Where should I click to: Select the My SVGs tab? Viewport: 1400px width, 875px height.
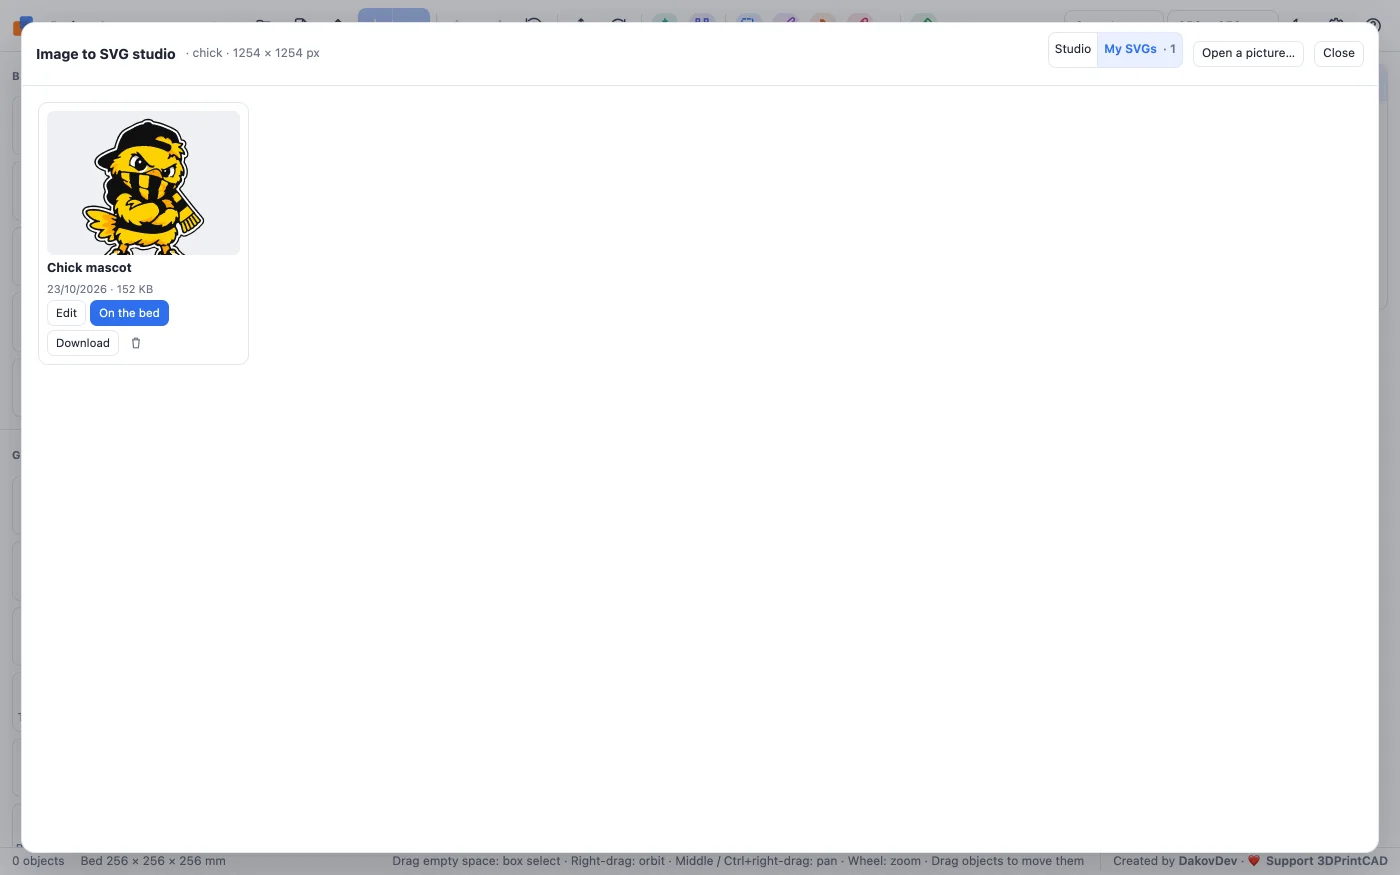pyautogui.click(x=1140, y=50)
